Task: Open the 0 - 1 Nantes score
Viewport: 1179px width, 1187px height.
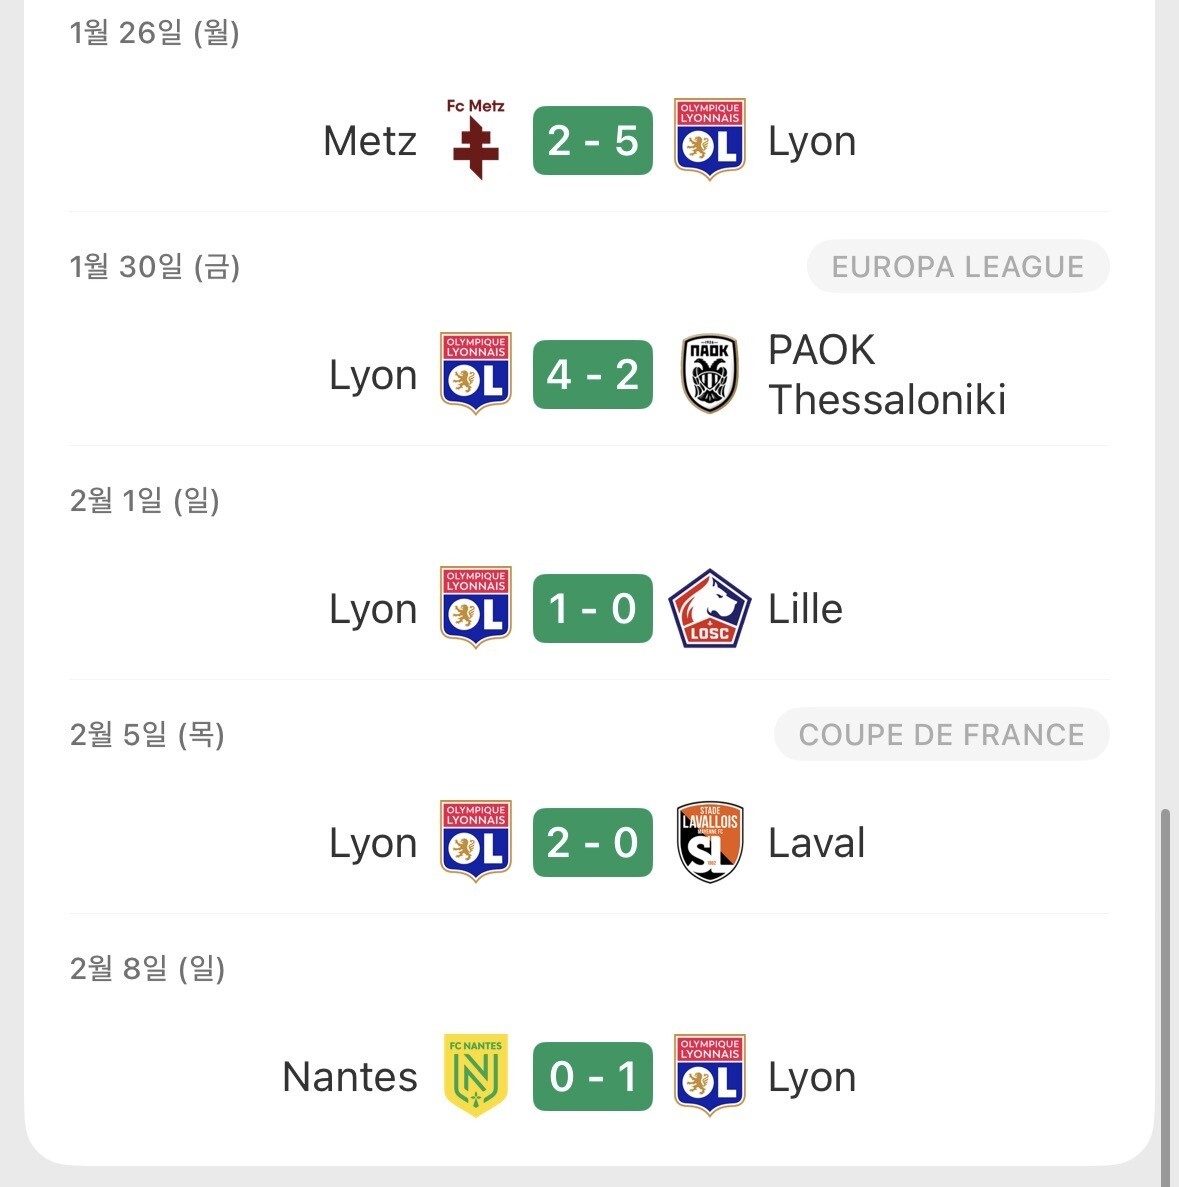Action: (x=592, y=1076)
